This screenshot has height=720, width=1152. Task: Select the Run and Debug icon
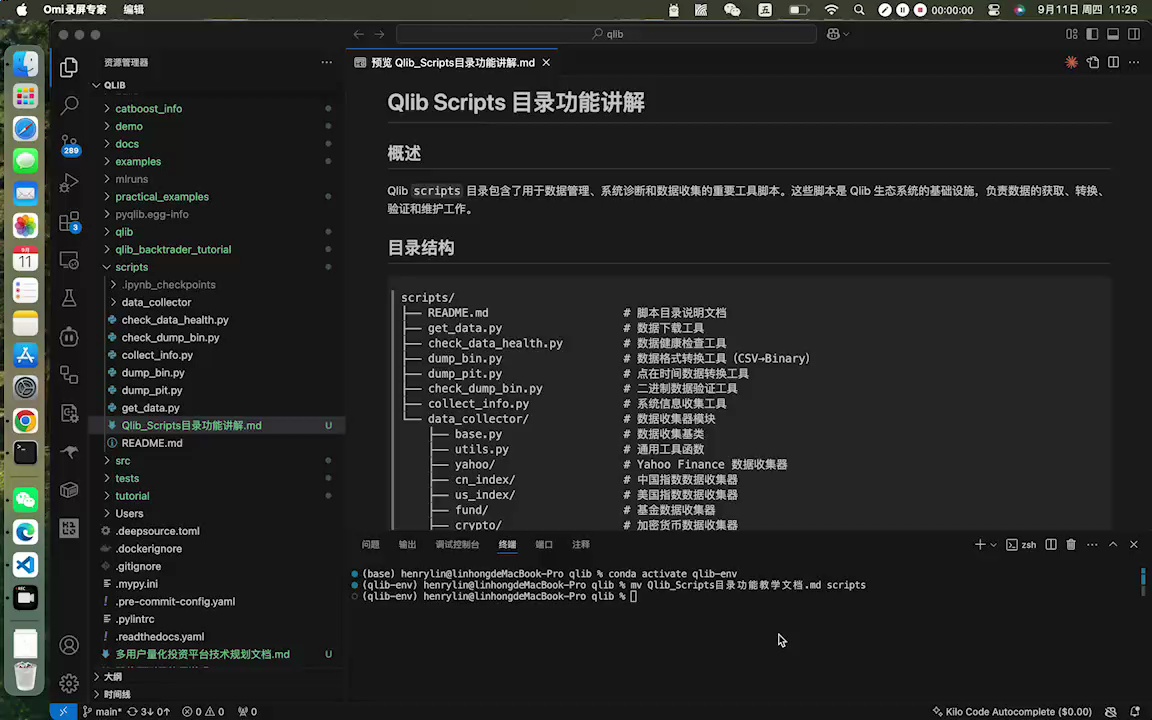[69, 182]
